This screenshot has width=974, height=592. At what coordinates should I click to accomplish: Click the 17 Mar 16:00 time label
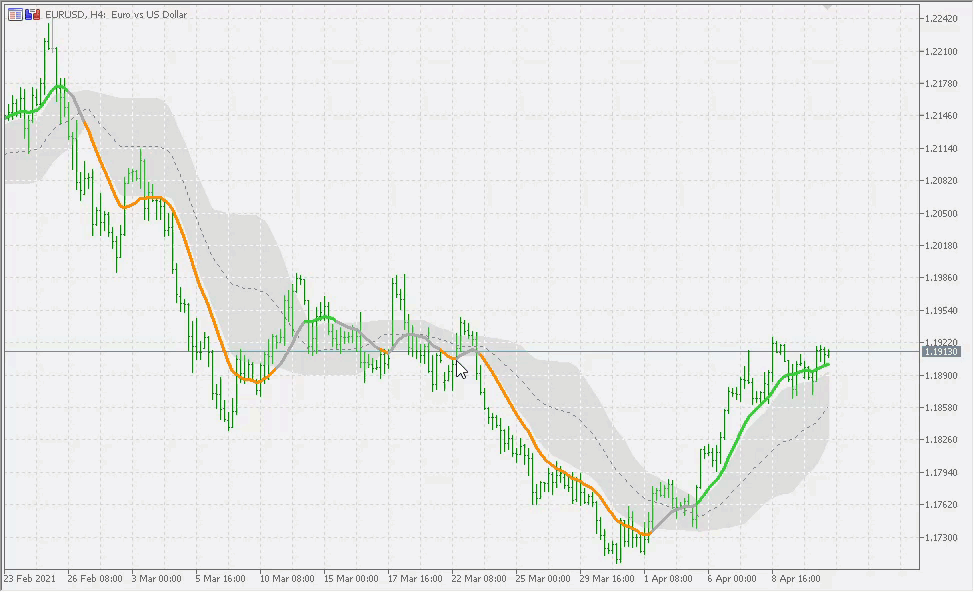(415, 578)
